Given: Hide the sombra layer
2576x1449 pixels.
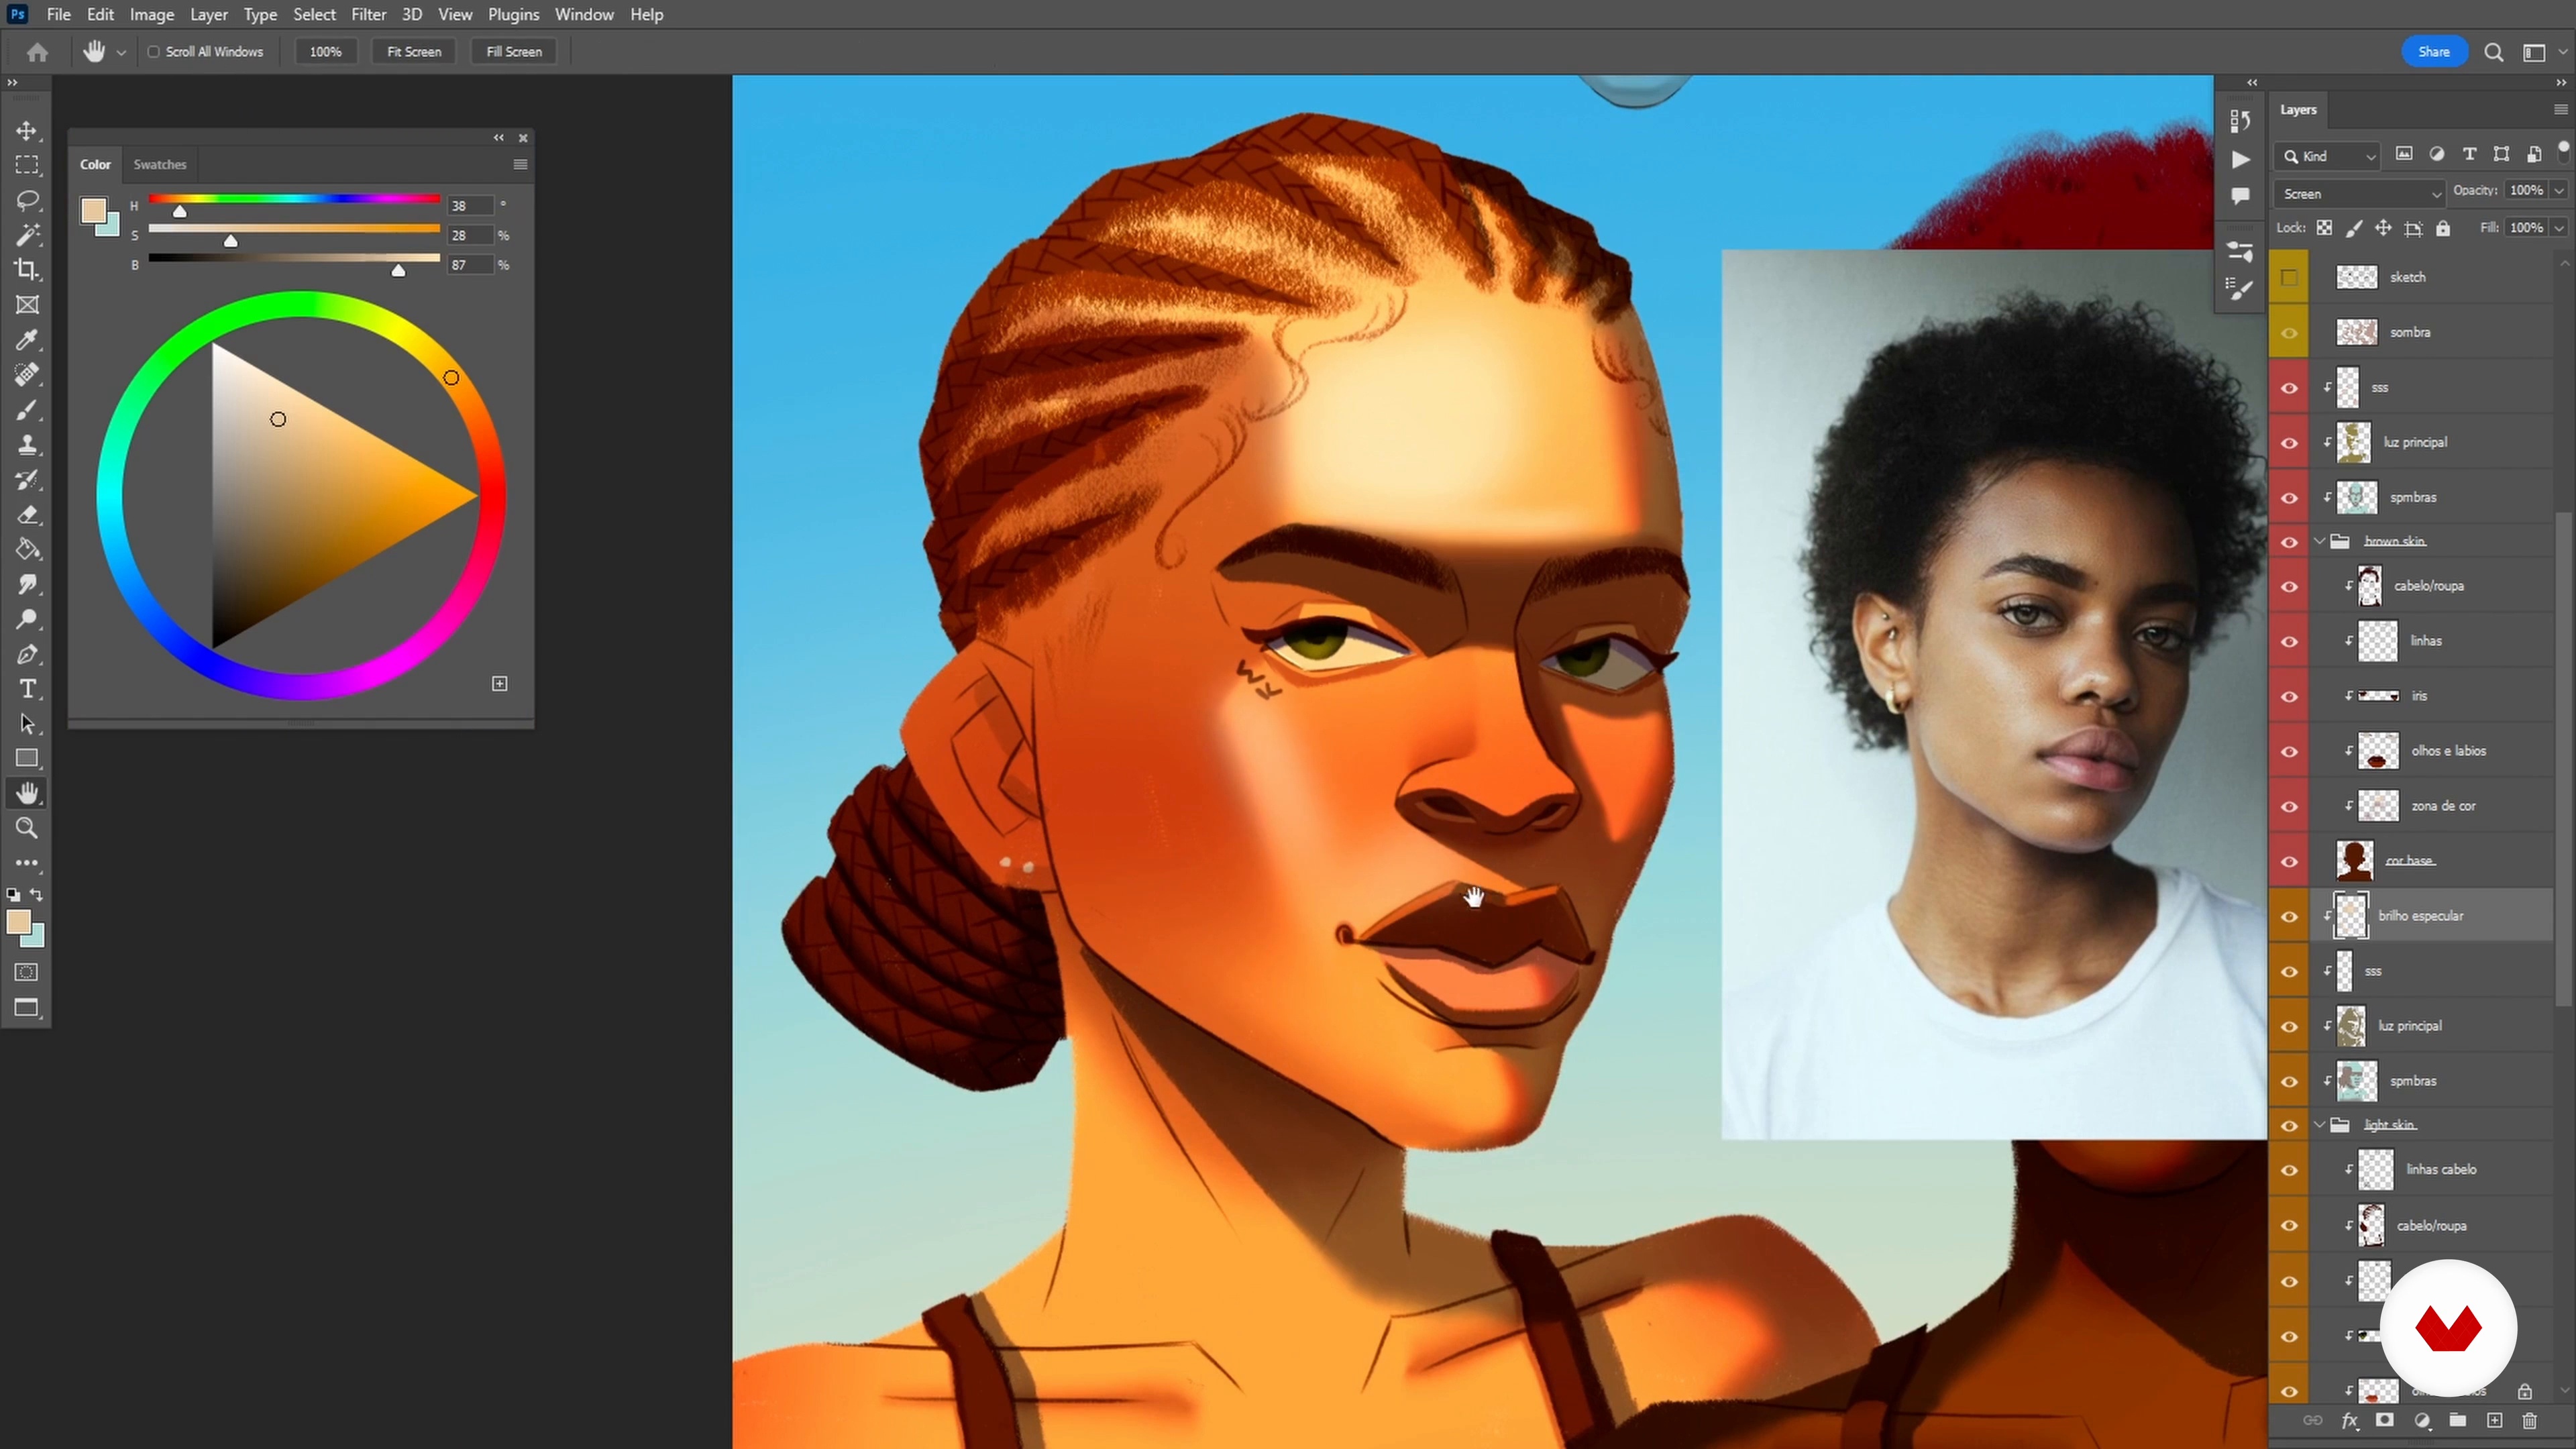Looking at the screenshot, I should [x=2289, y=332].
